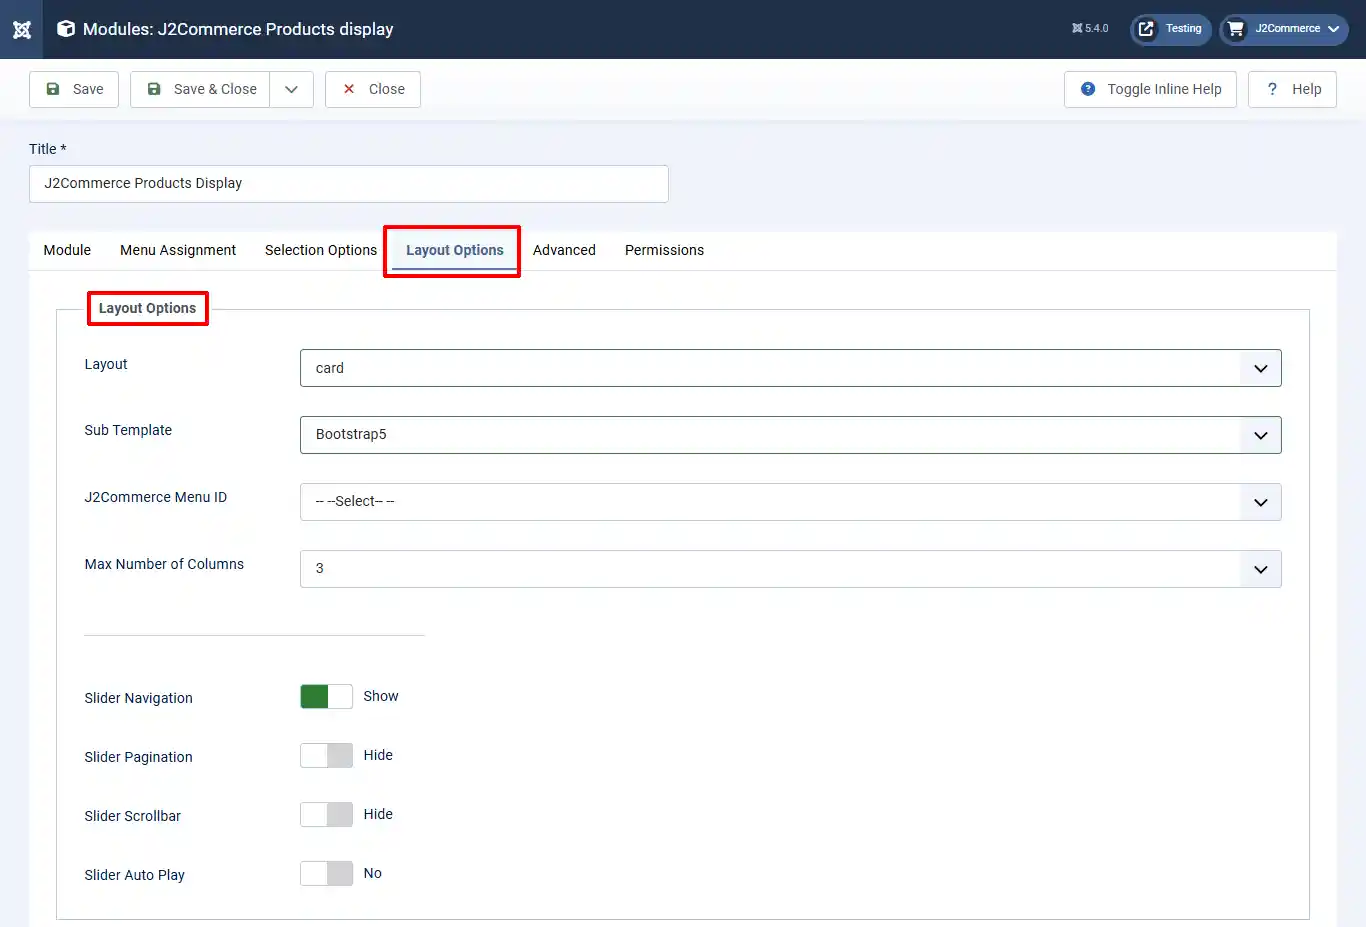Switch to the Menu Assignment tab
Viewport: 1366px width, 927px height.
pos(178,250)
